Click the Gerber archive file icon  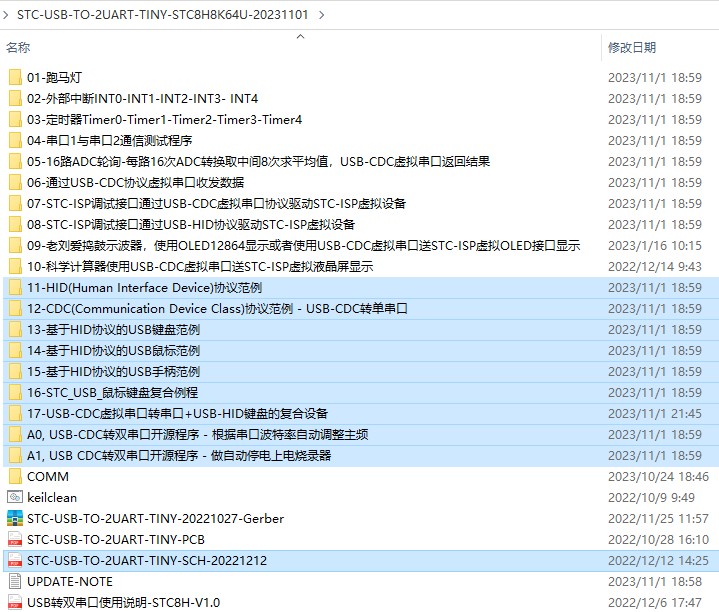pyautogui.click(x=15, y=518)
